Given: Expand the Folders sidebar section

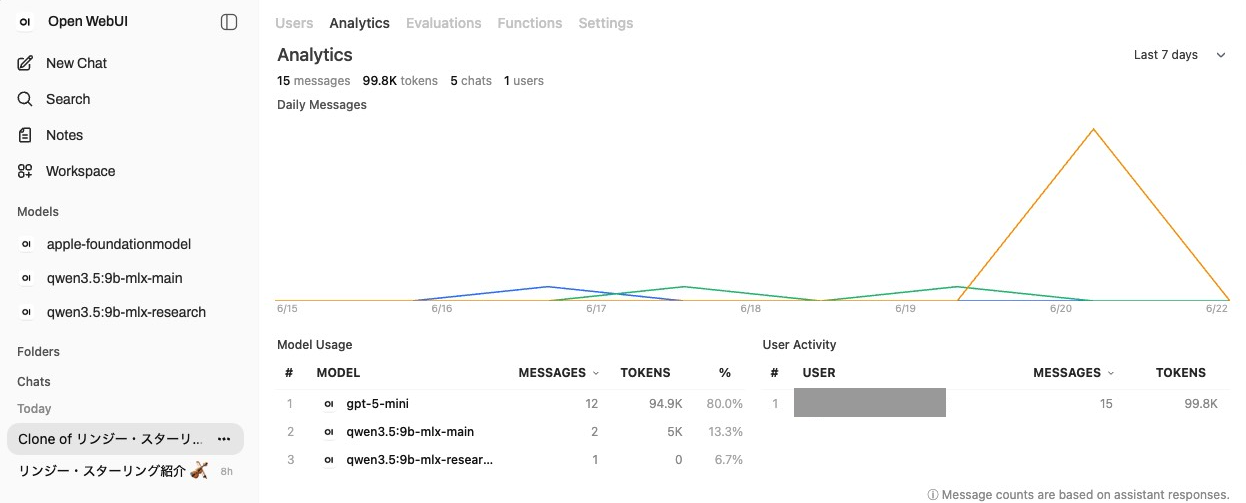Looking at the screenshot, I should point(38,352).
